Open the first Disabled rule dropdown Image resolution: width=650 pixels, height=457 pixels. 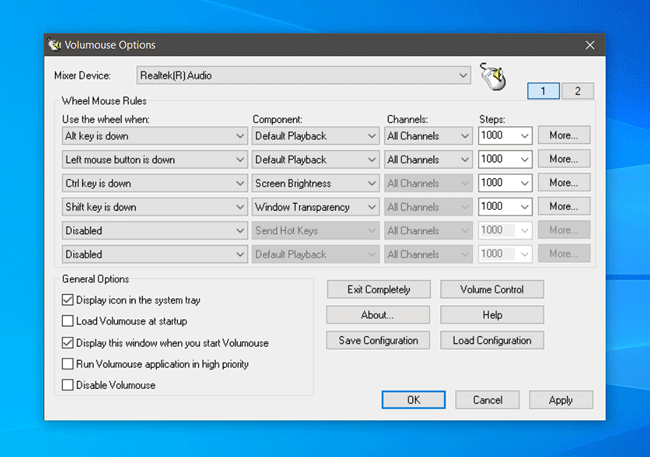[x=155, y=231]
